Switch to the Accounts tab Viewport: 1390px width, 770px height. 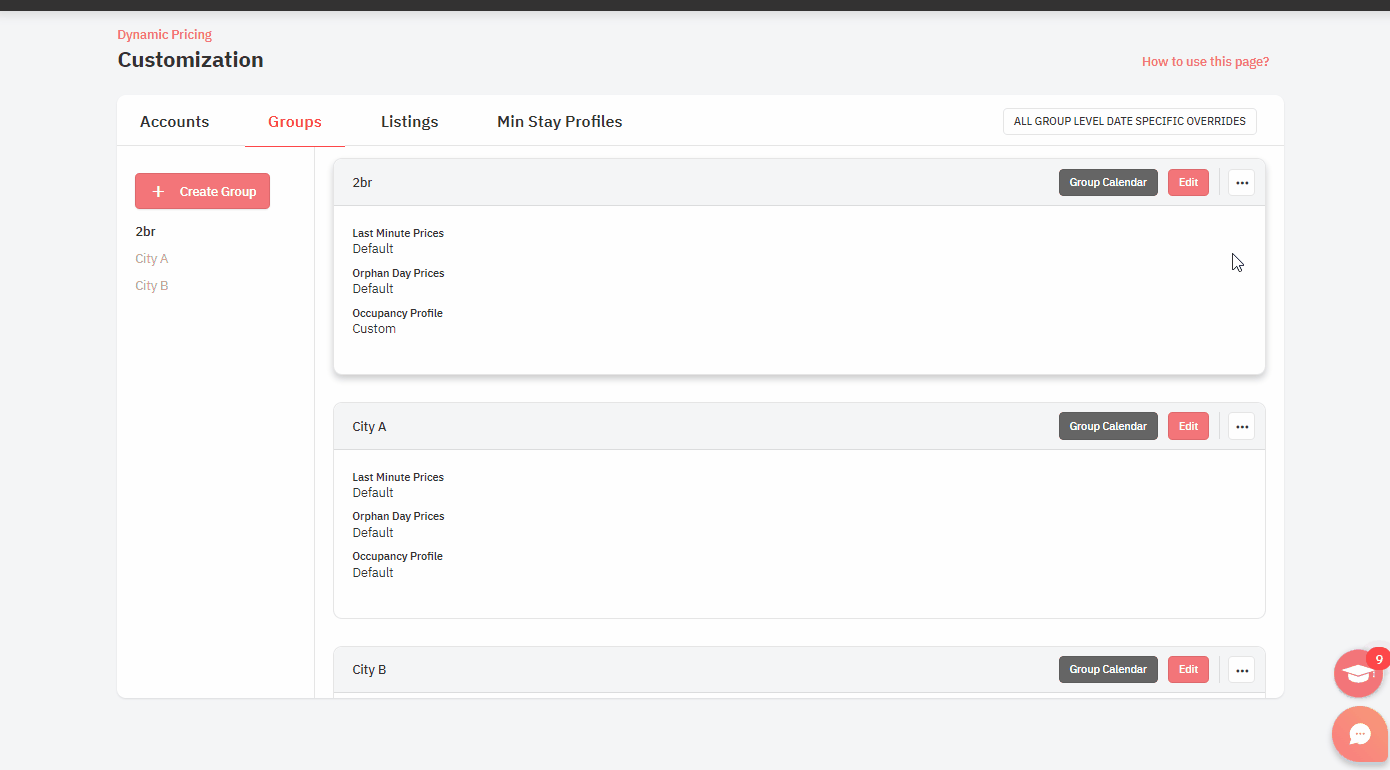coord(175,122)
